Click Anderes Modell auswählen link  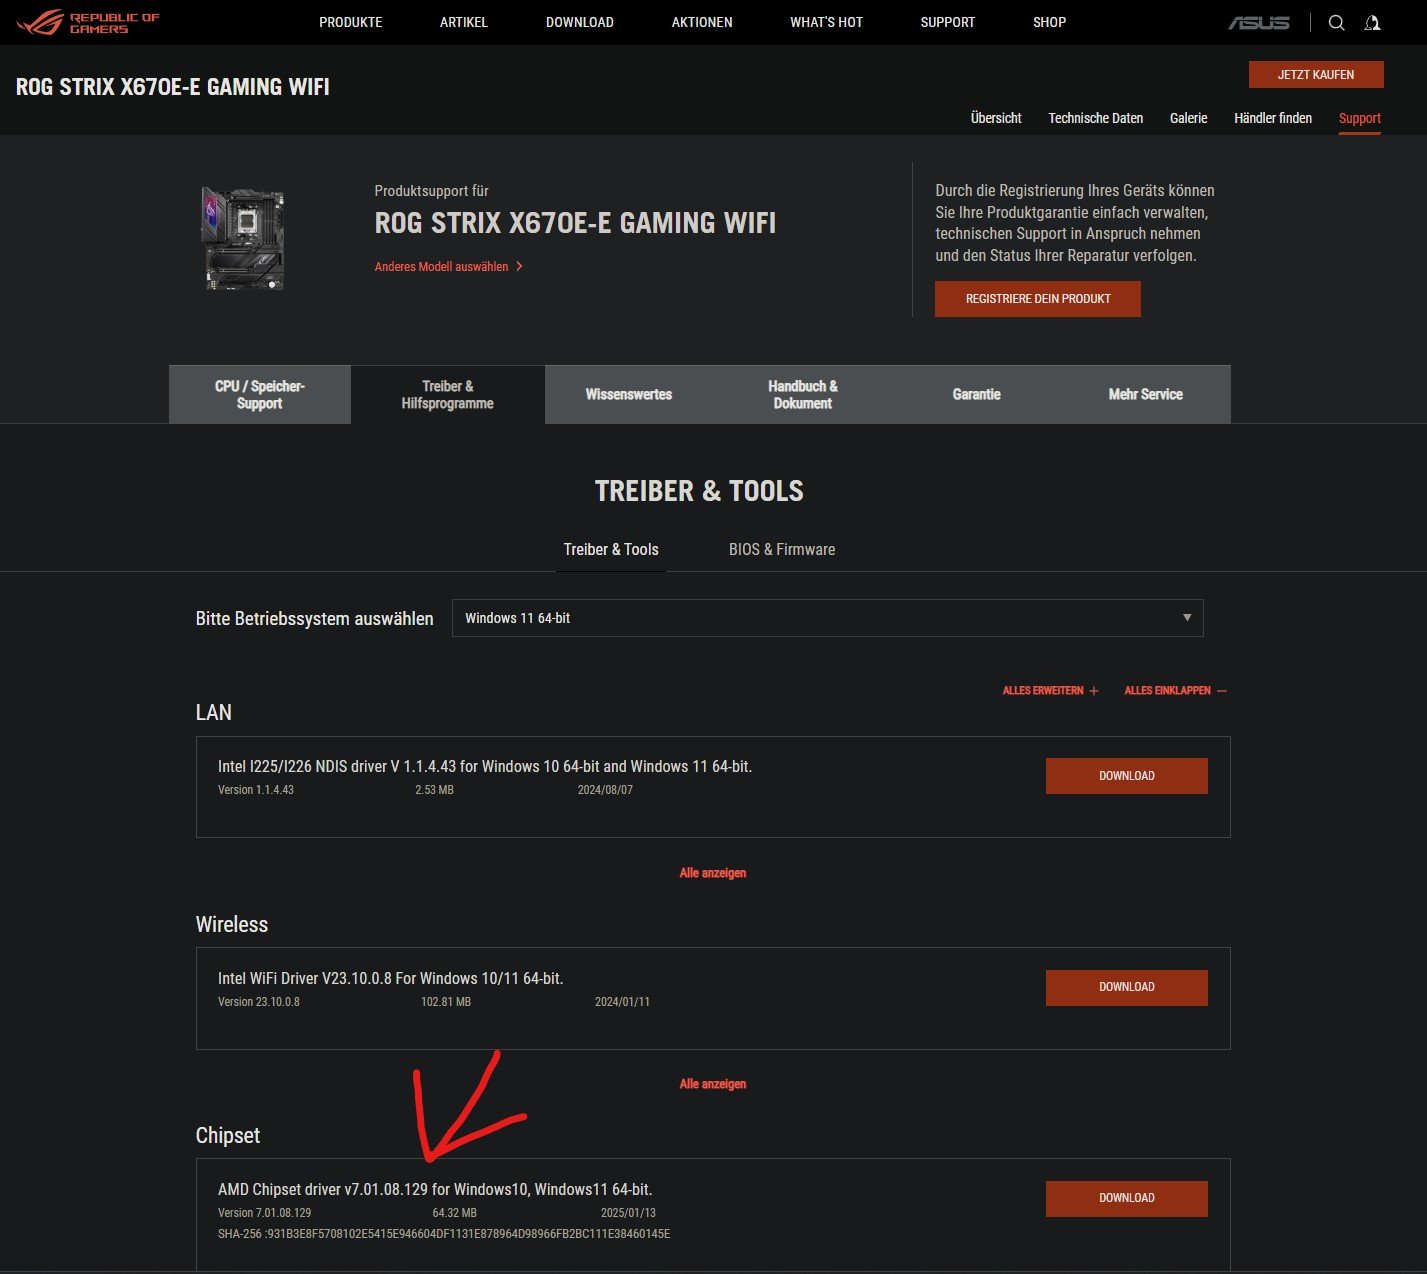click(x=441, y=267)
